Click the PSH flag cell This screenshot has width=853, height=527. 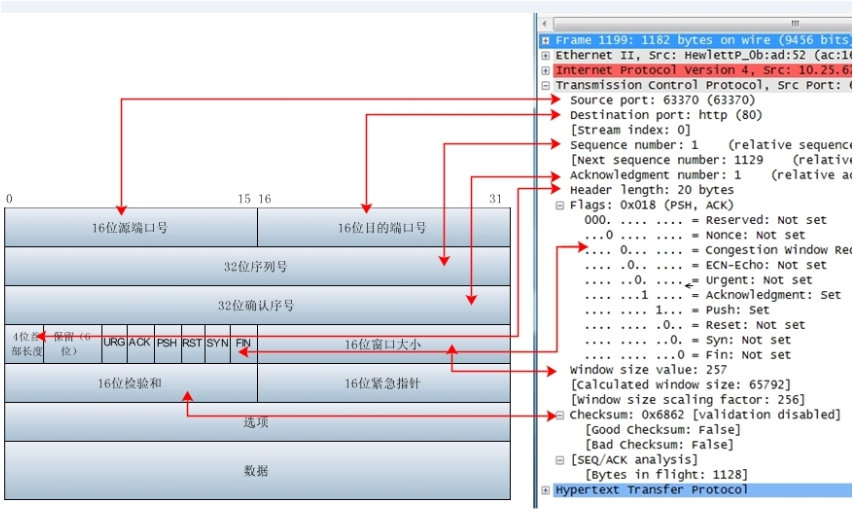pos(168,344)
